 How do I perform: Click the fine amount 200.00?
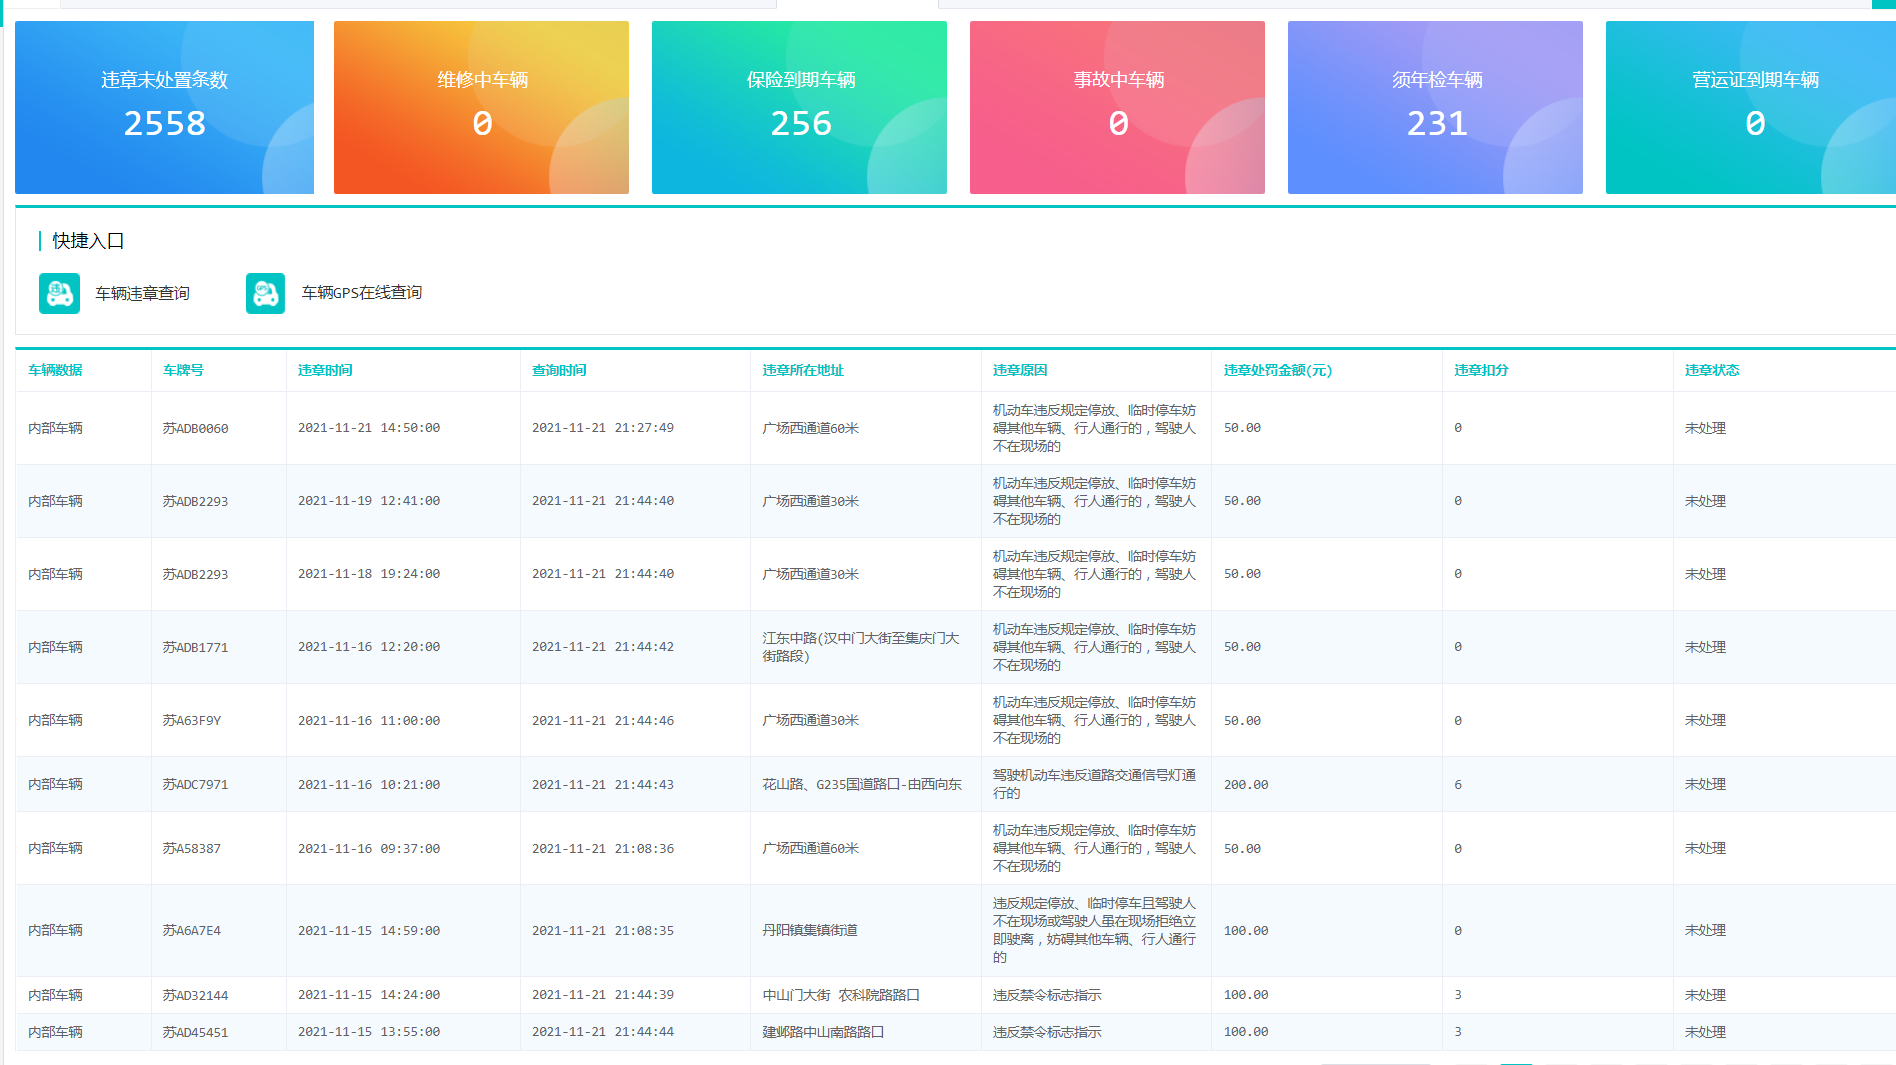pyautogui.click(x=1246, y=784)
